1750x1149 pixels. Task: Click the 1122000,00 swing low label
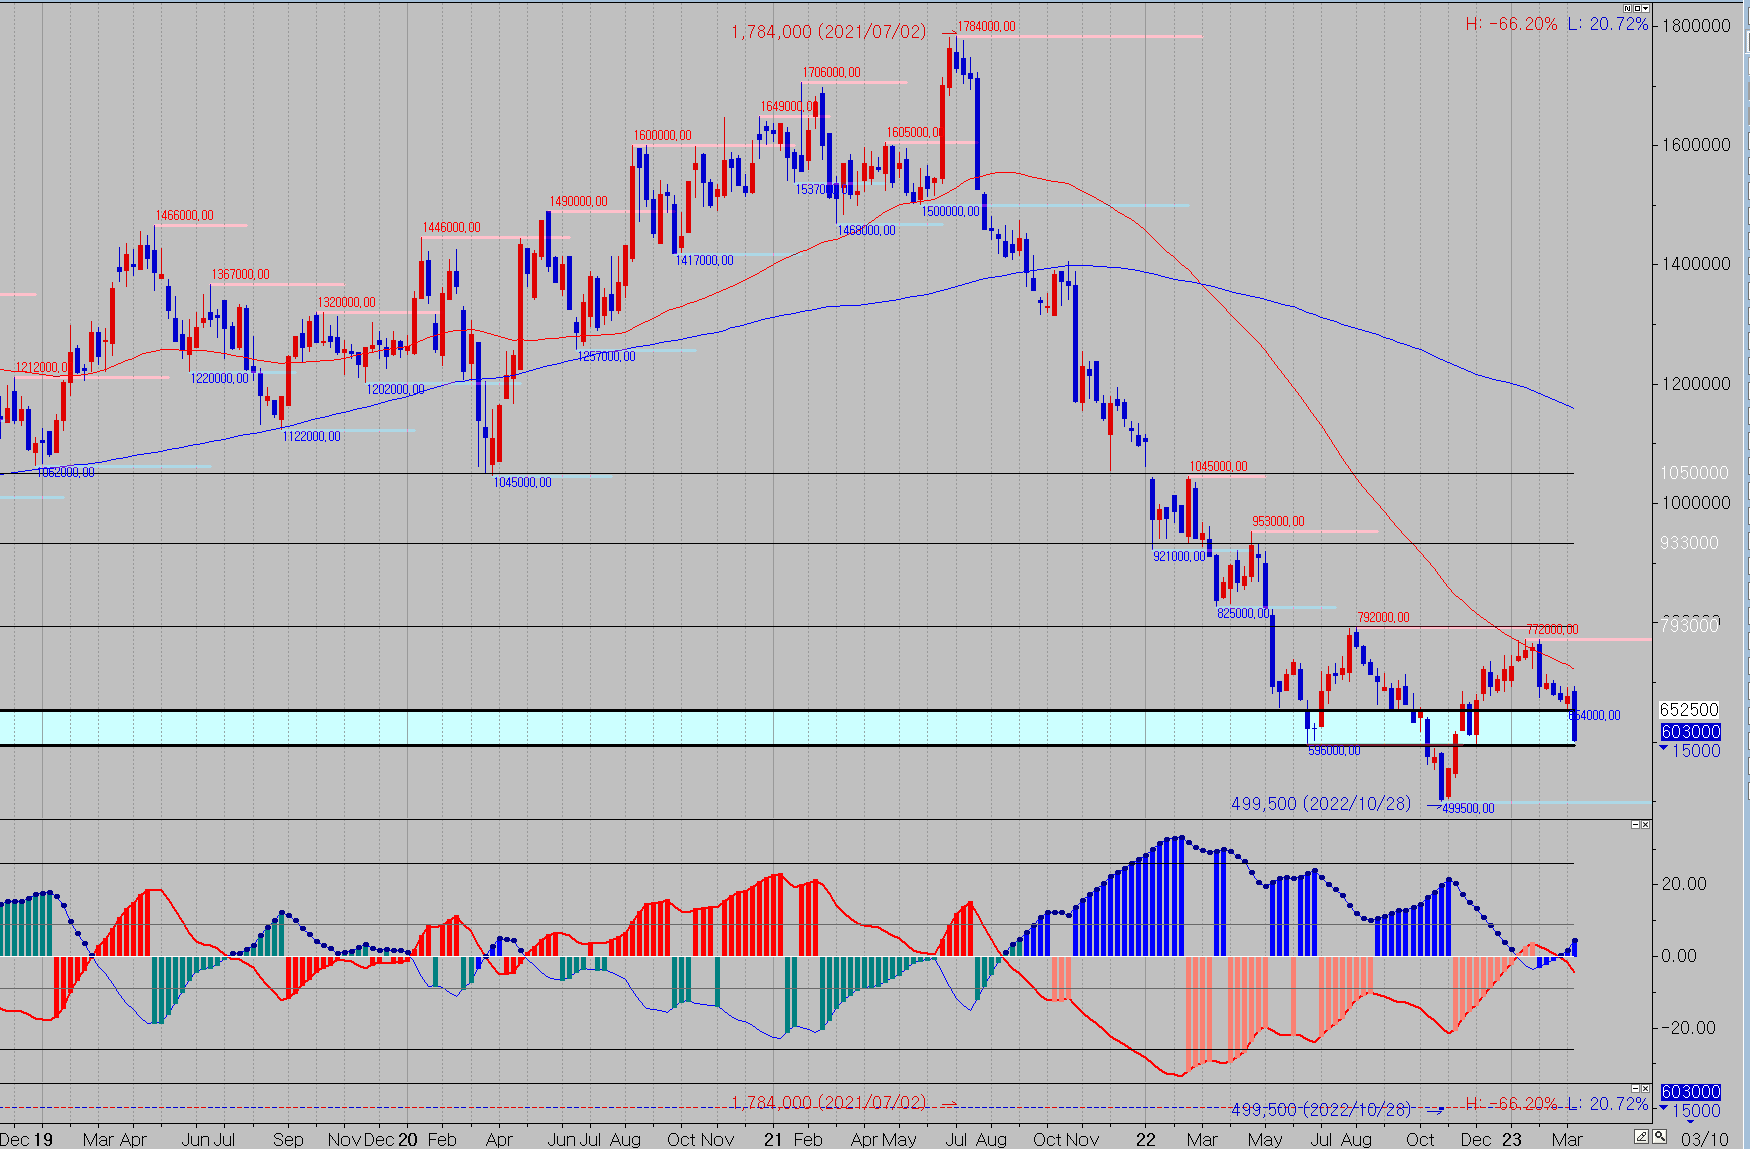(312, 437)
